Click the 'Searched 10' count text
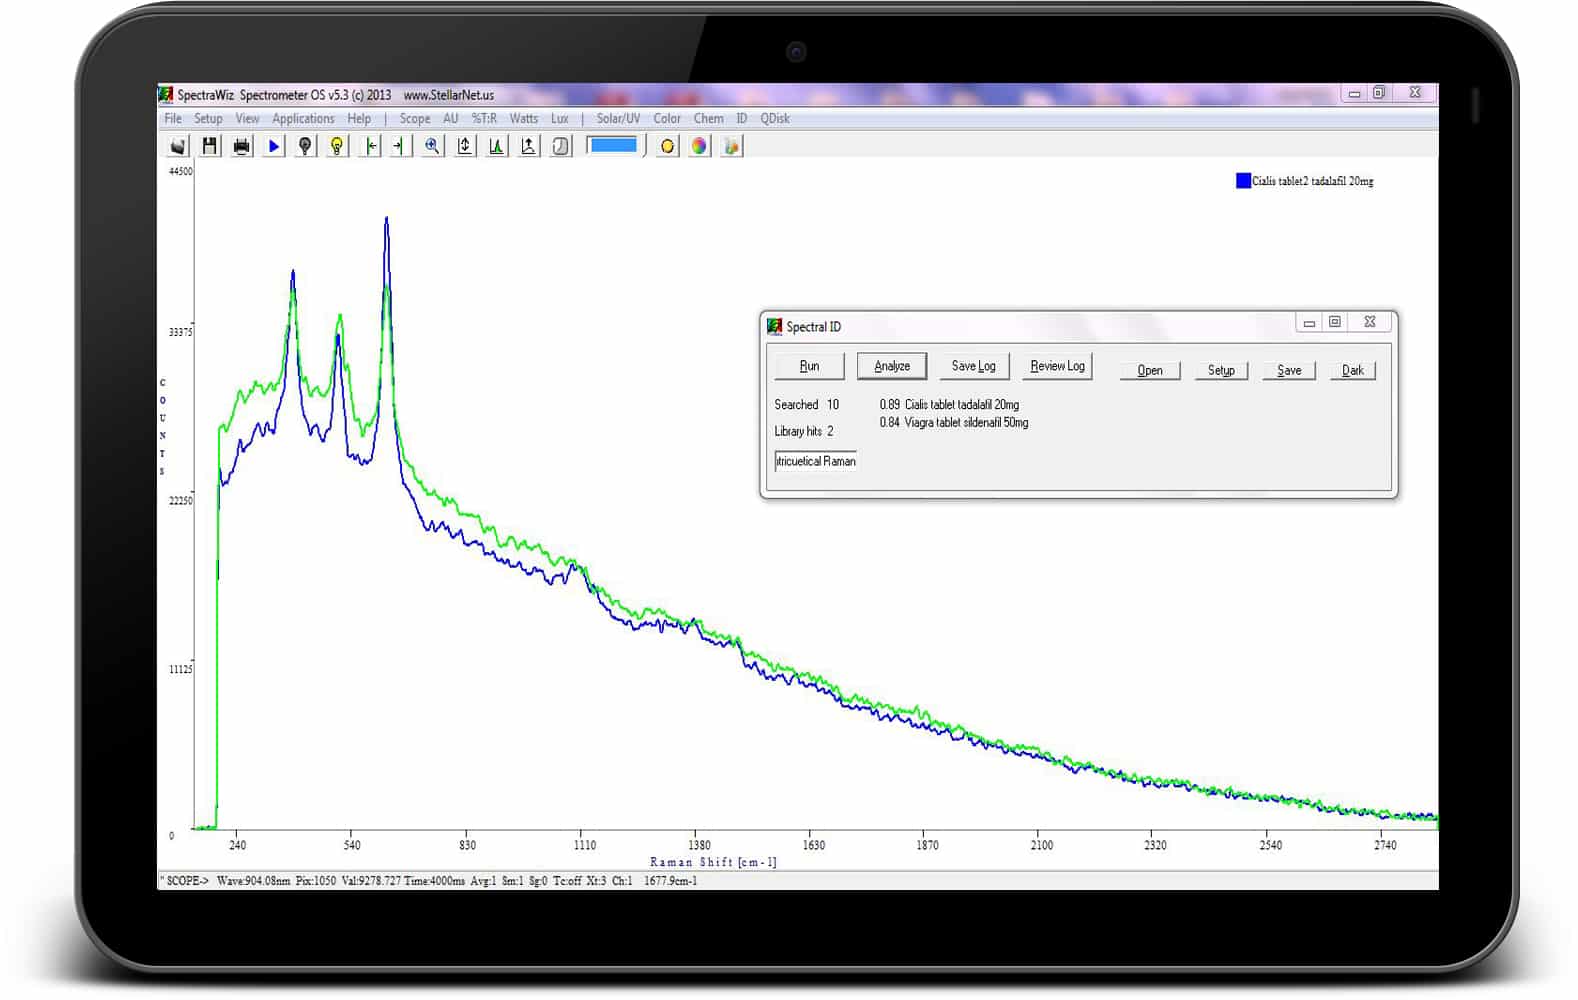Image resolution: width=1578 pixels, height=1000 pixels. 807,405
